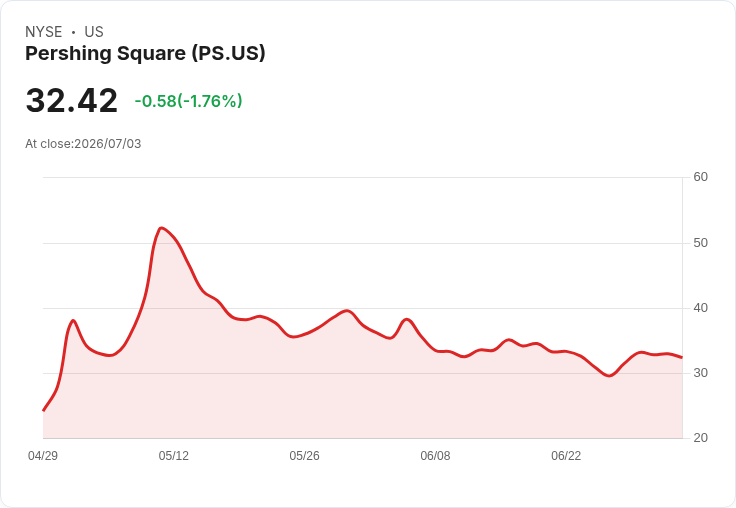Click the US market label
This screenshot has width=736, height=508.
[x=94, y=32]
